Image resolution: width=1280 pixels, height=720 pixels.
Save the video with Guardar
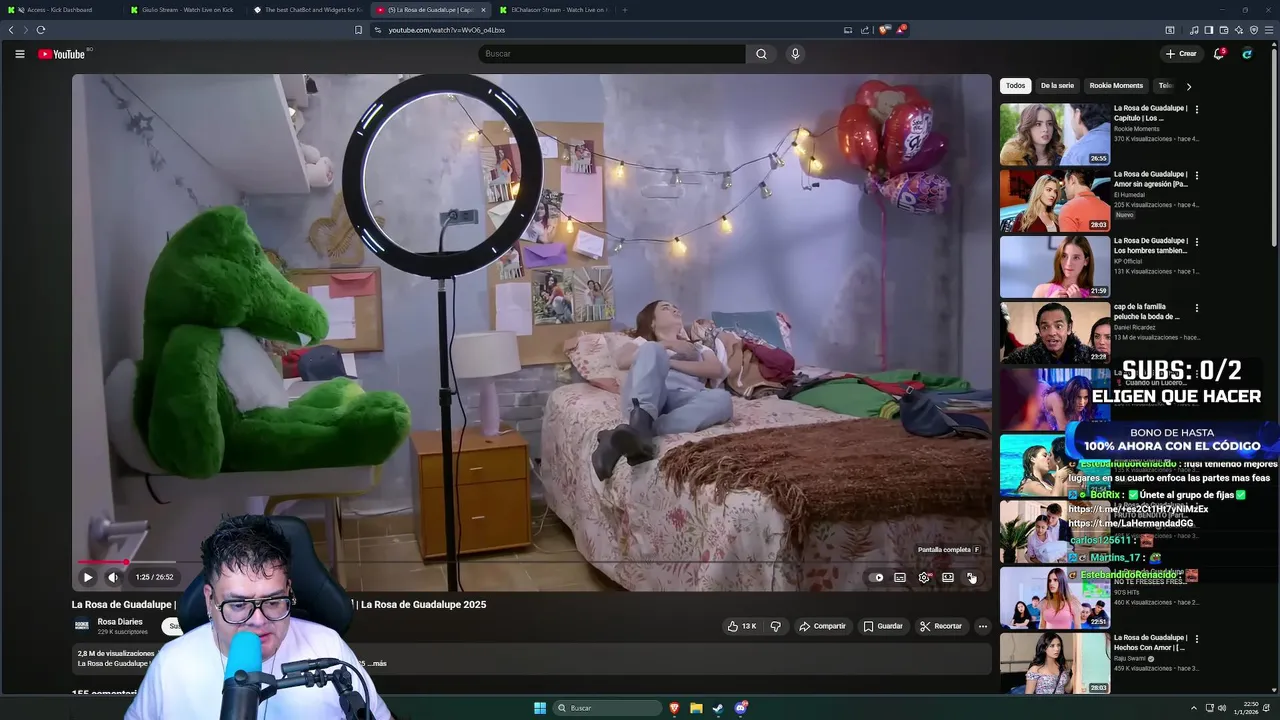click(x=883, y=626)
